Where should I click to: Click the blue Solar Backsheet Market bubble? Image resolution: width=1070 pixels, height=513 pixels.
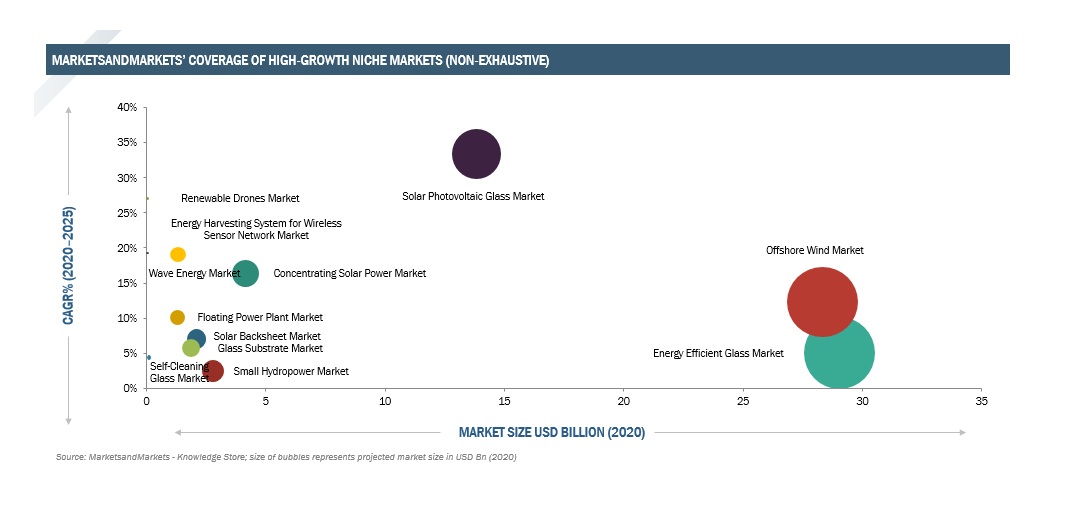click(197, 339)
